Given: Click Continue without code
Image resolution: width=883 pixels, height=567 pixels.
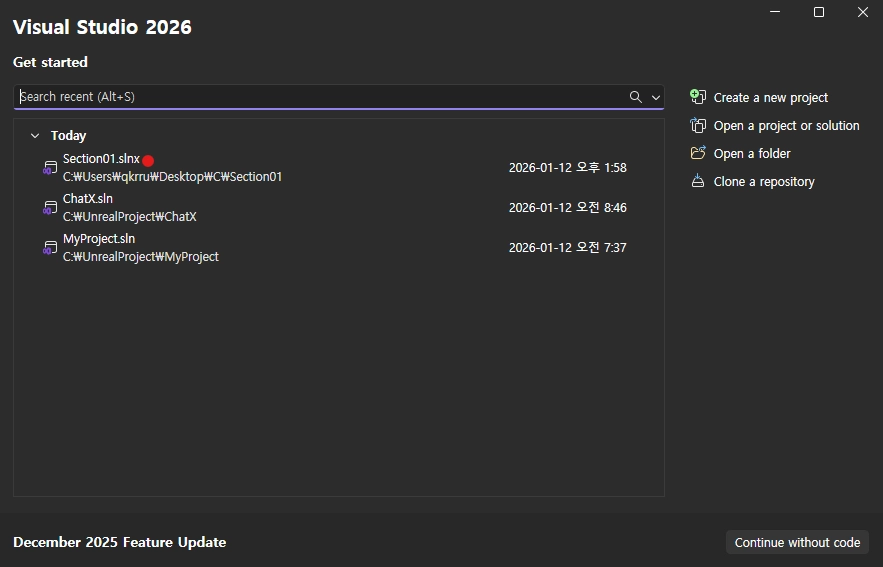Looking at the screenshot, I should 797,542.
